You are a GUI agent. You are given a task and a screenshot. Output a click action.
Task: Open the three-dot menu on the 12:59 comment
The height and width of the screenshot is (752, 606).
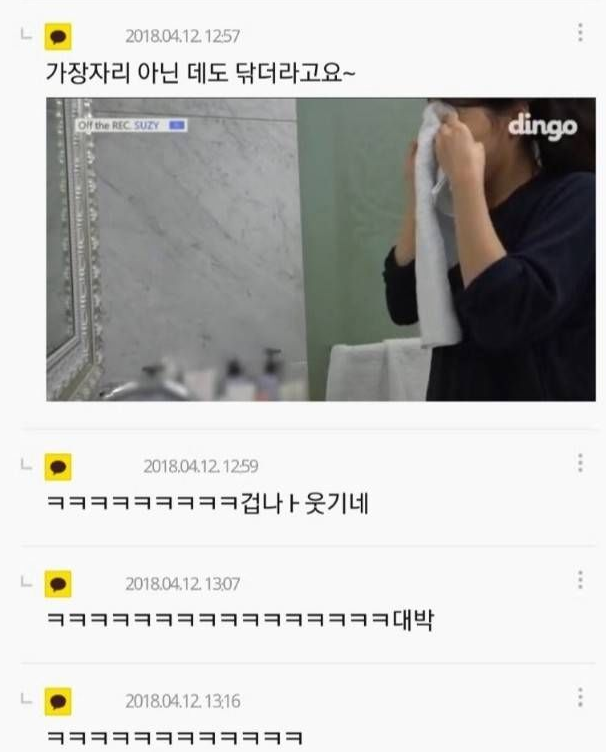(580, 463)
